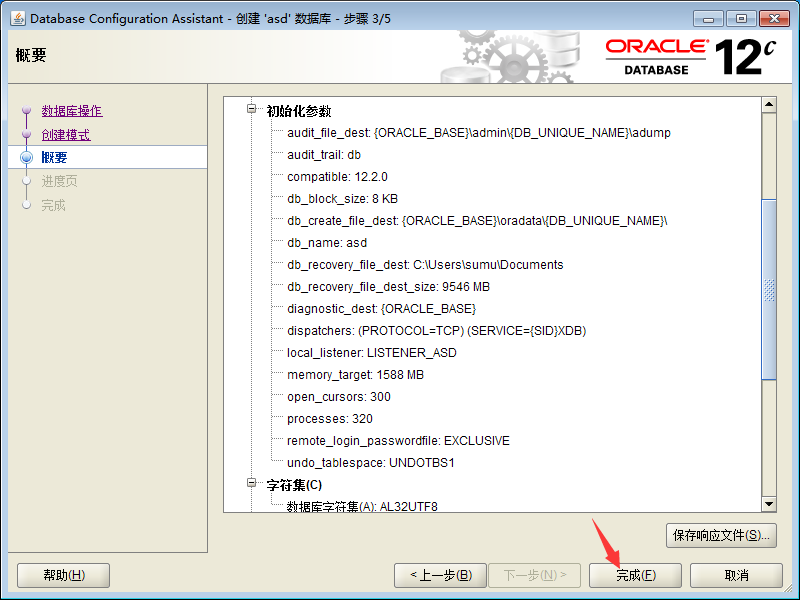Click the 初始化参数 heading label
This screenshot has width=800, height=600.
click(x=299, y=111)
